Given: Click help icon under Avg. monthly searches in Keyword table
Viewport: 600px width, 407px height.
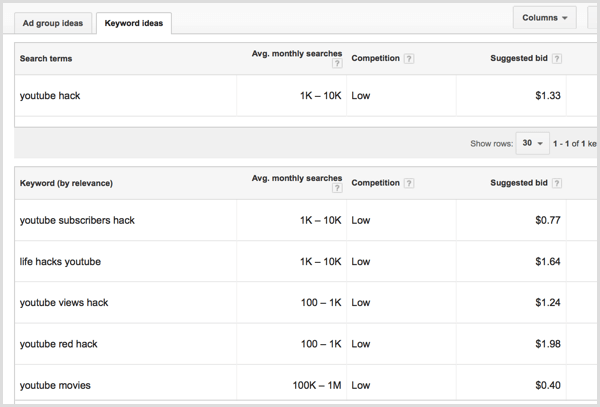Looking at the screenshot, I should [337, 188].
